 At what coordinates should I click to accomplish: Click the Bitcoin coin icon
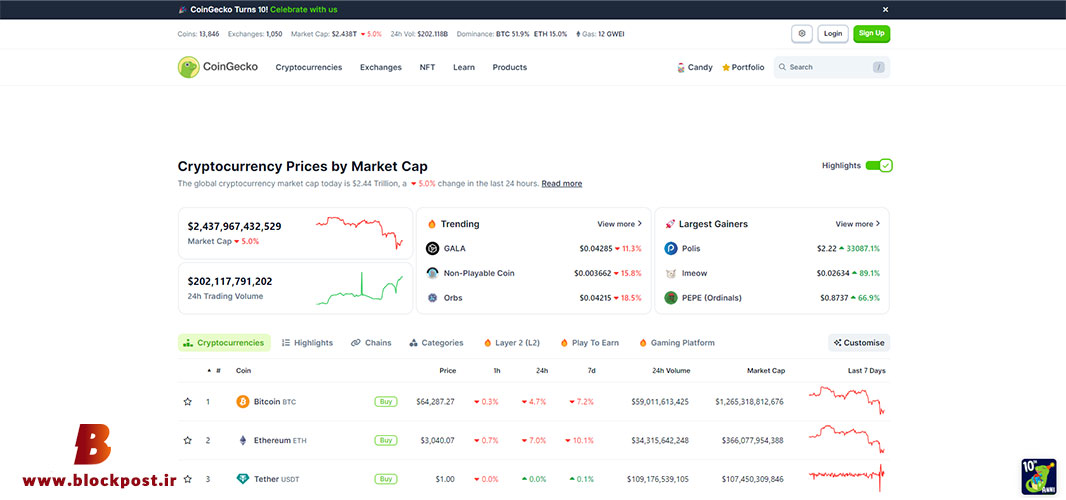pos(243,402)
